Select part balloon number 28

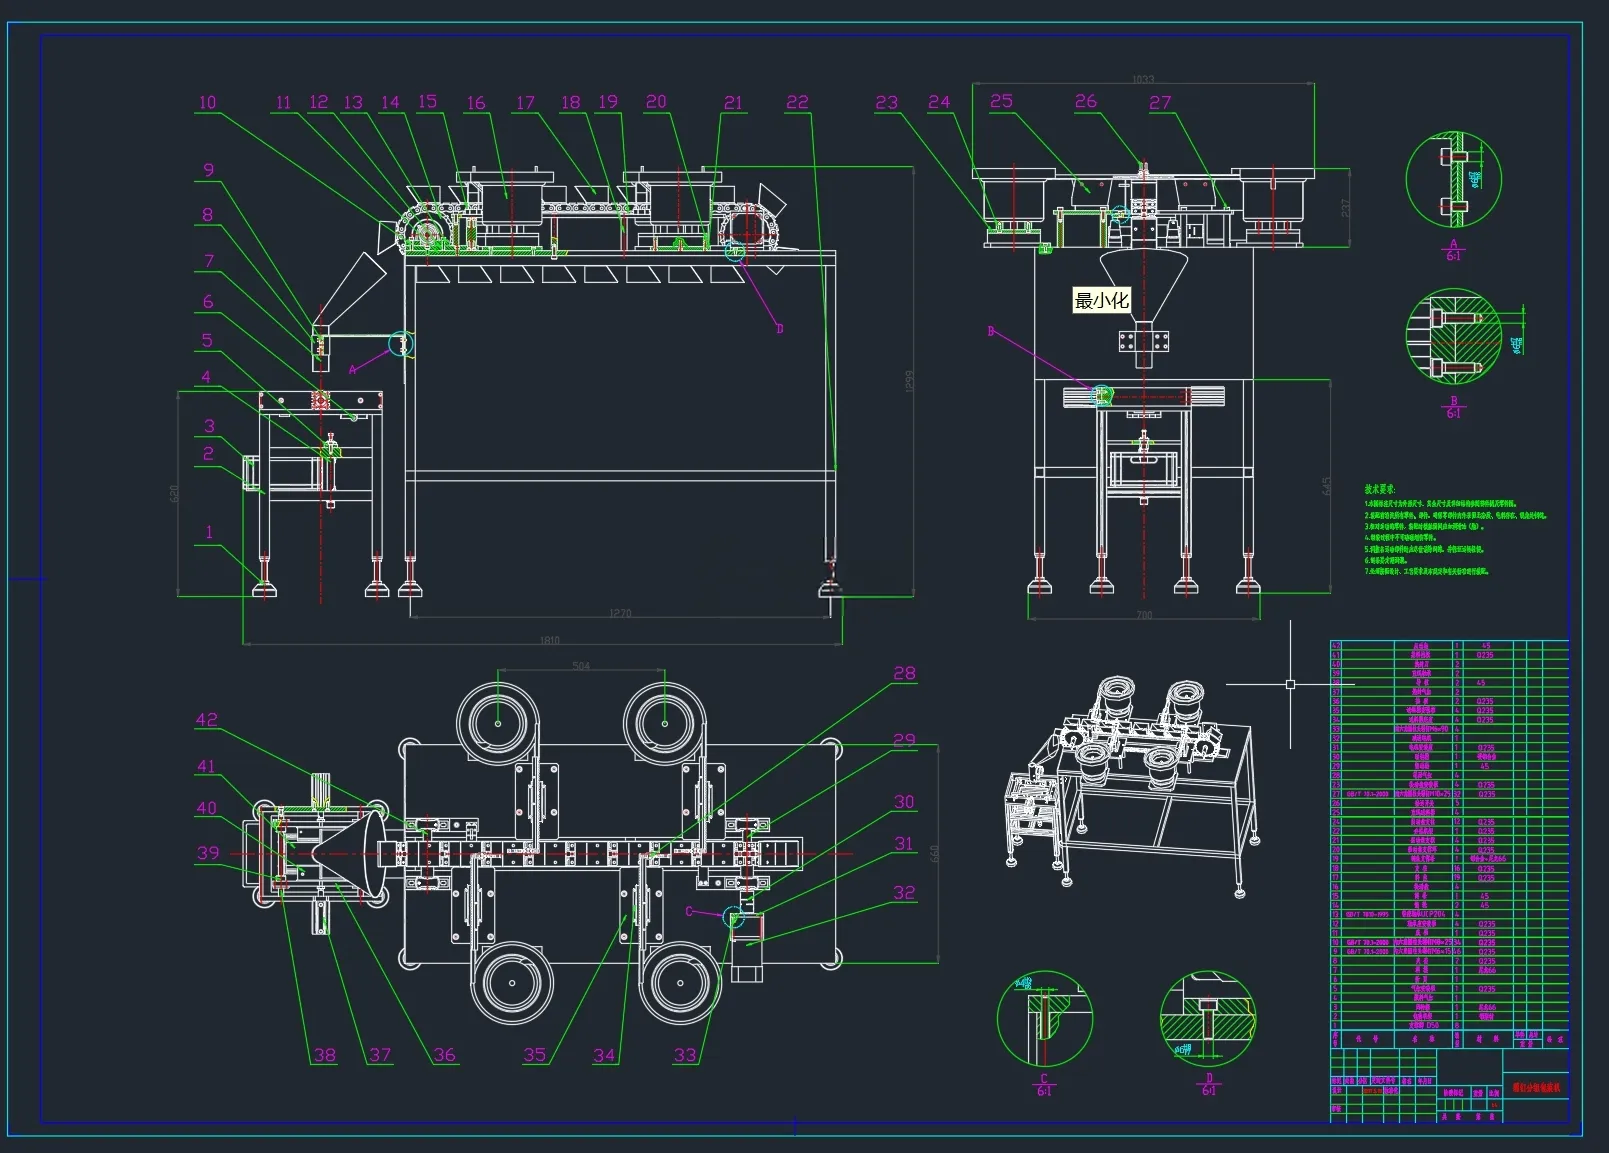pos(904,673)
